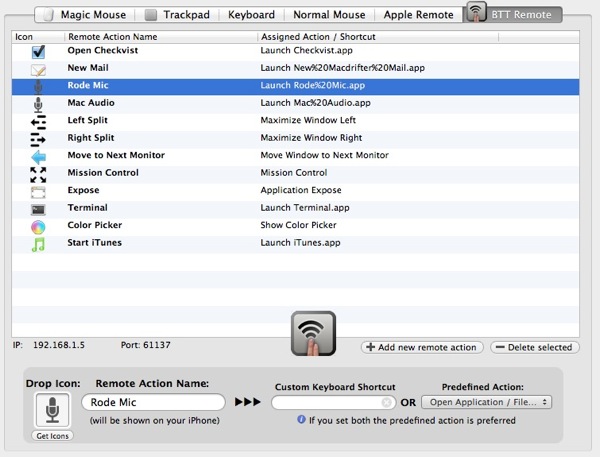Click the Launch Terminal.app cell
The image size is (600, 457).
tap(305, 208)
